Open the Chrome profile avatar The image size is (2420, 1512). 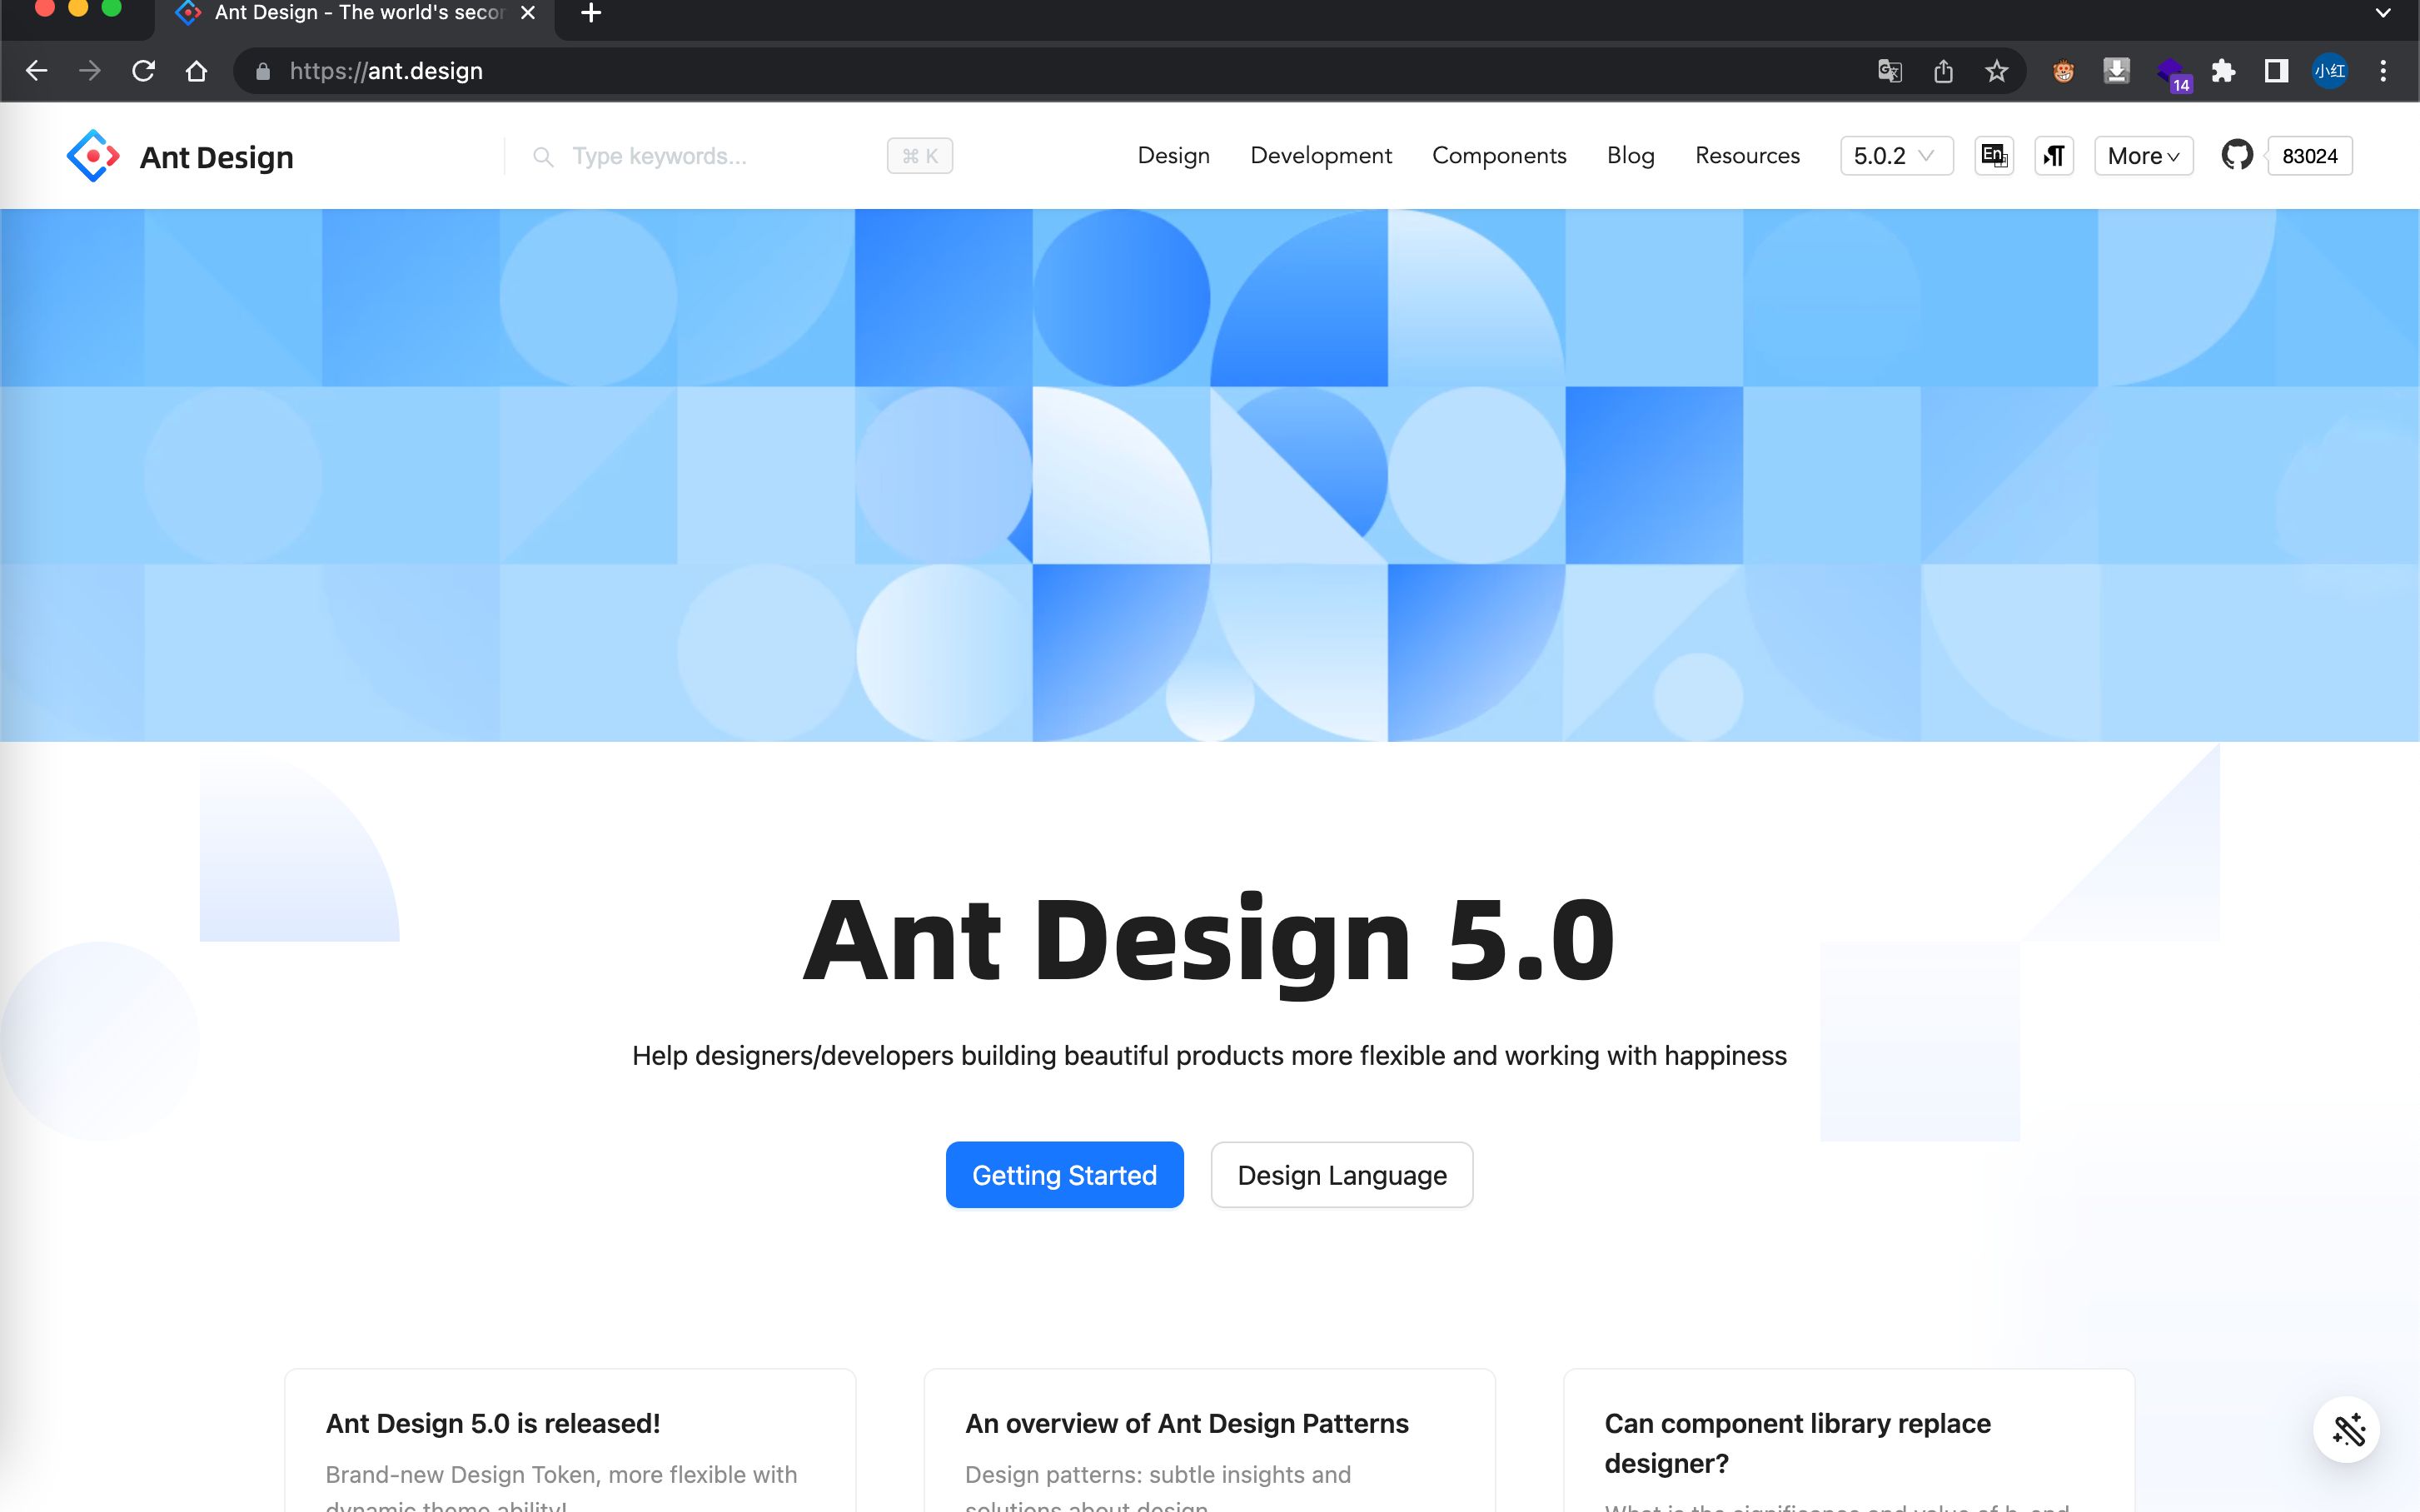click(x=2330, y=71)
